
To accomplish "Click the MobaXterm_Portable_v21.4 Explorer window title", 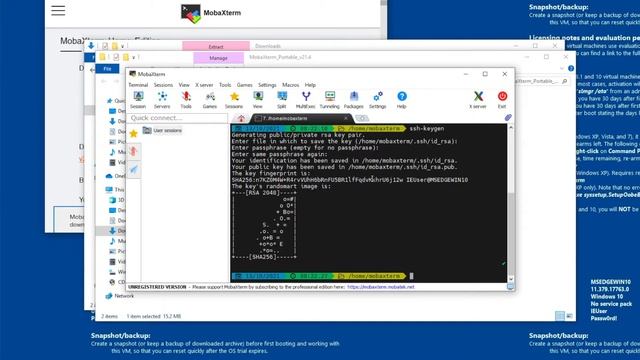I will (280, 57).
